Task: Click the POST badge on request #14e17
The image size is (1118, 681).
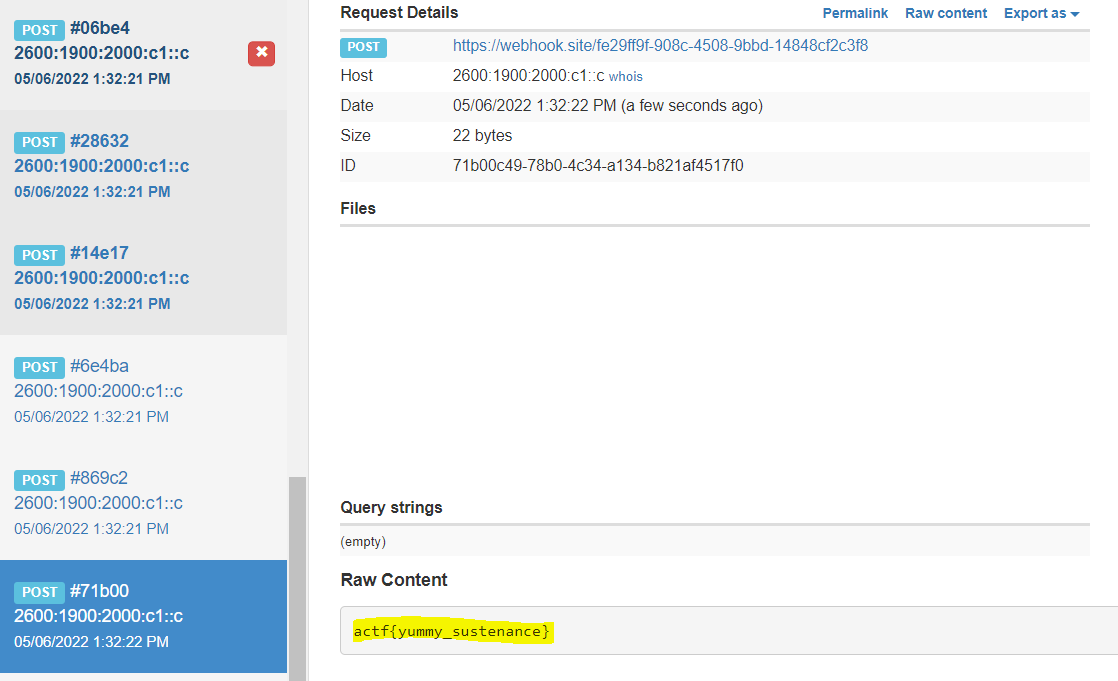Action: 40,255
